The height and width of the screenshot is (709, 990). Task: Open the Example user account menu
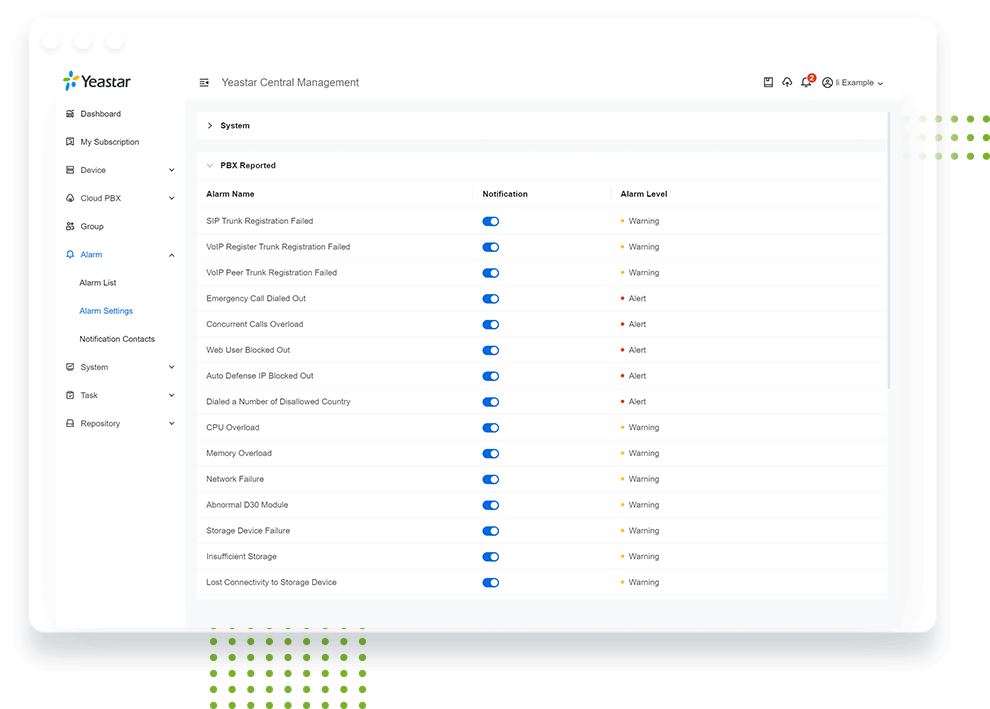pos(852,83)
